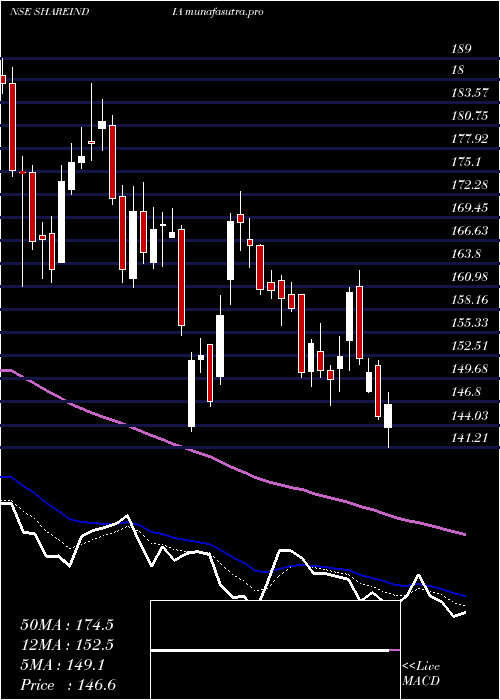Select the 141.21 price axis label
Image resolution: width=500 pixels, height=700 pixels.
469,438
